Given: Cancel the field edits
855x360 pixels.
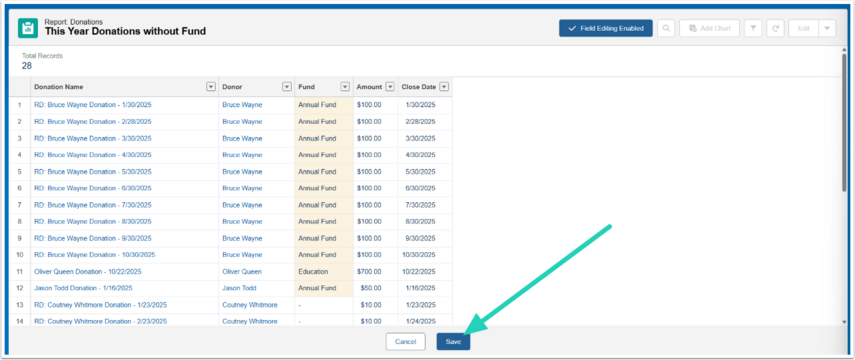Looking at the screenshot, I should (406, 341).
